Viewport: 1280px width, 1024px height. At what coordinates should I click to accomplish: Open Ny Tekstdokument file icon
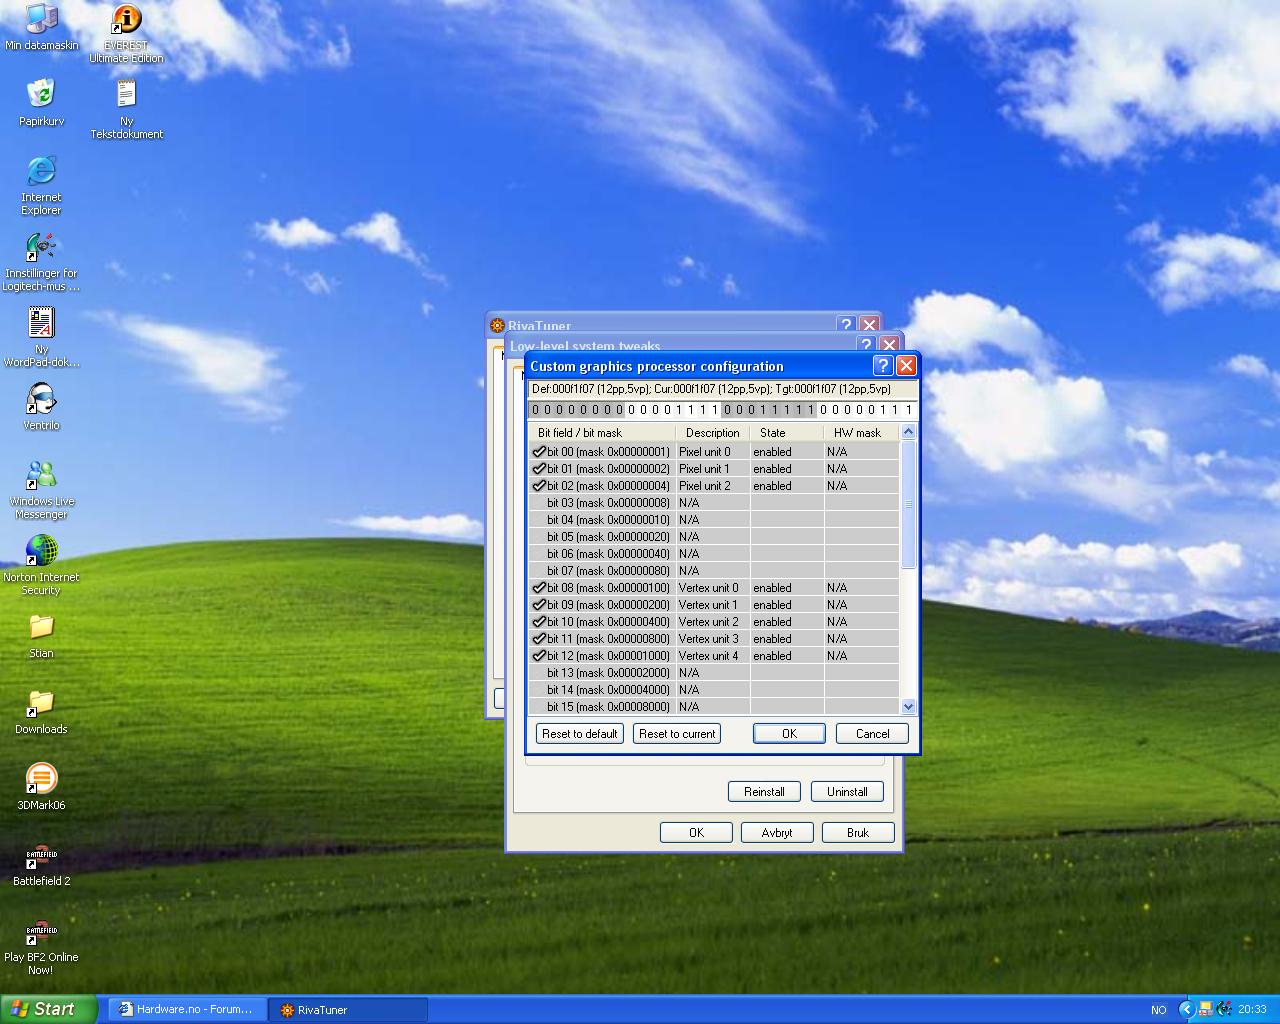tap(126, 110)
